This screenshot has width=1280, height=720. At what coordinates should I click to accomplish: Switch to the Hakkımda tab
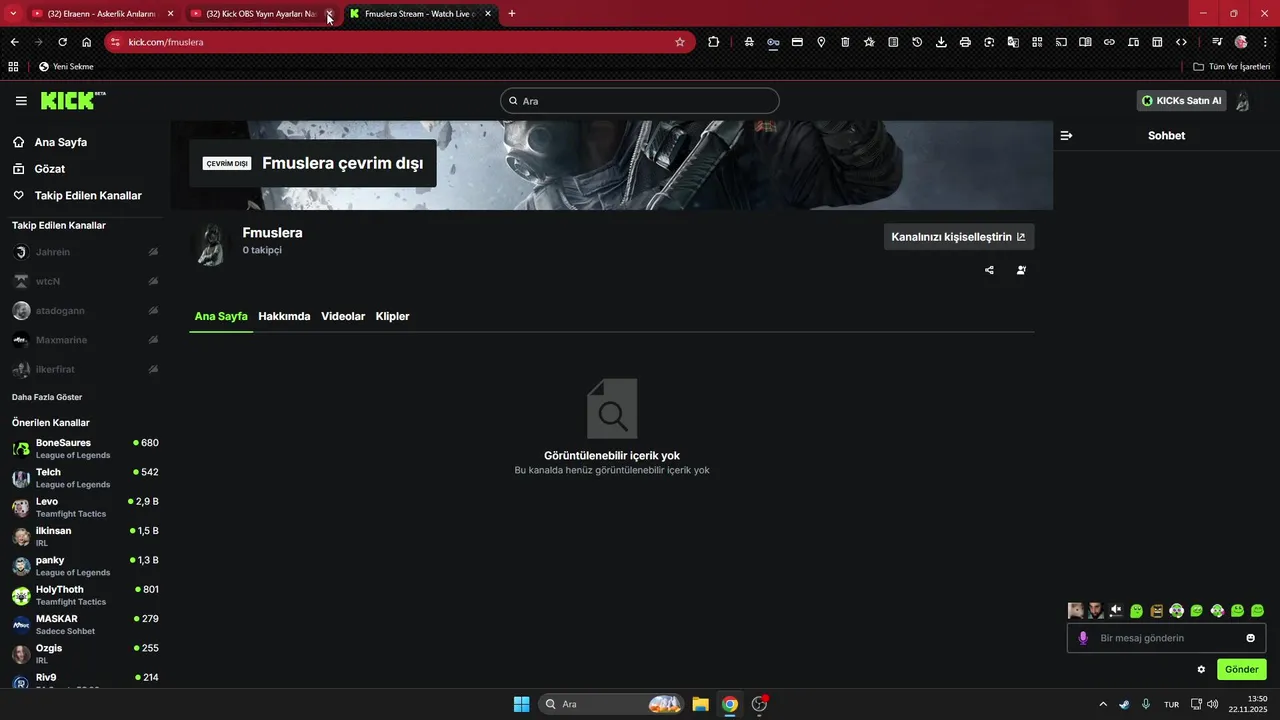coord(284,316)
